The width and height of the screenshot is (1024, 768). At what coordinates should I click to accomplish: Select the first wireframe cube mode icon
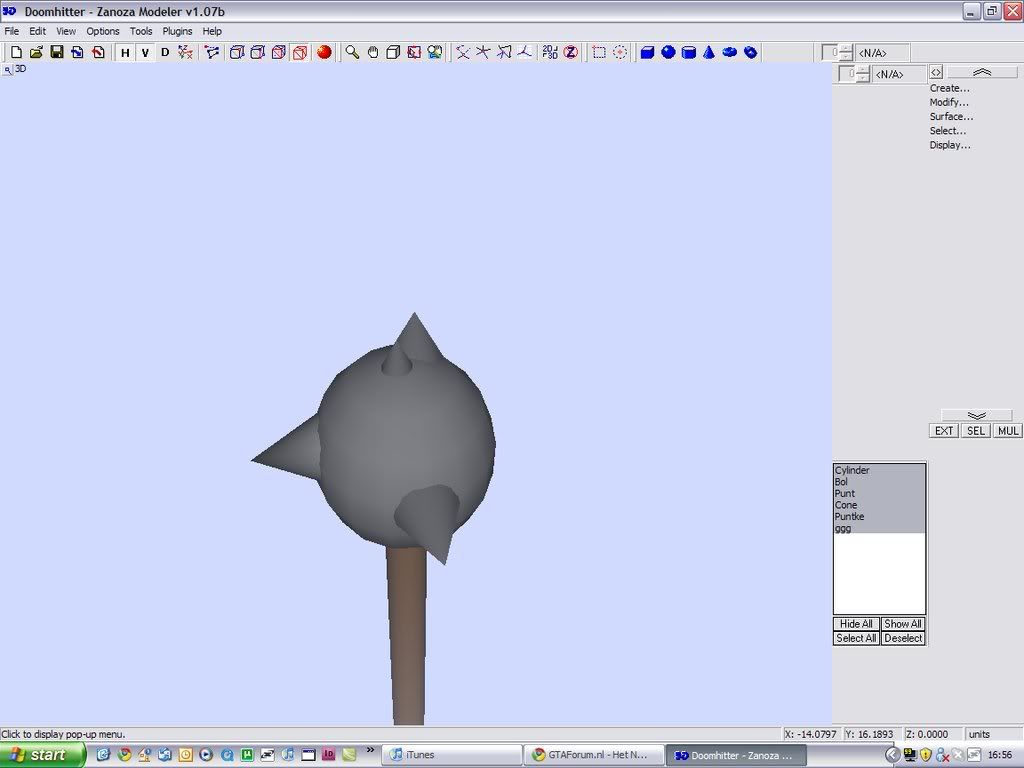[x=237, y=52]
